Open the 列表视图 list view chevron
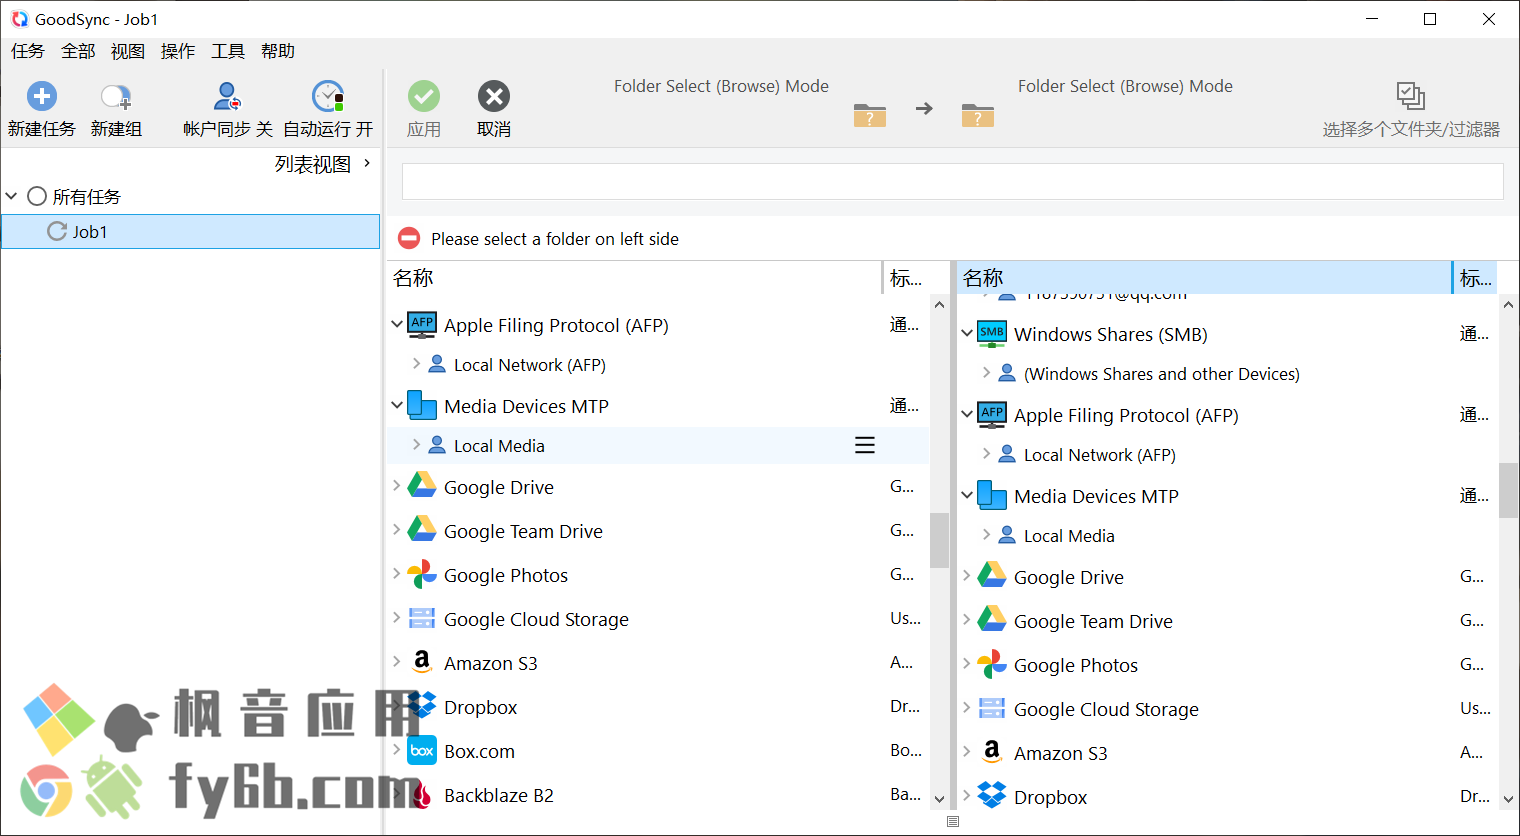 coord(367,163)
